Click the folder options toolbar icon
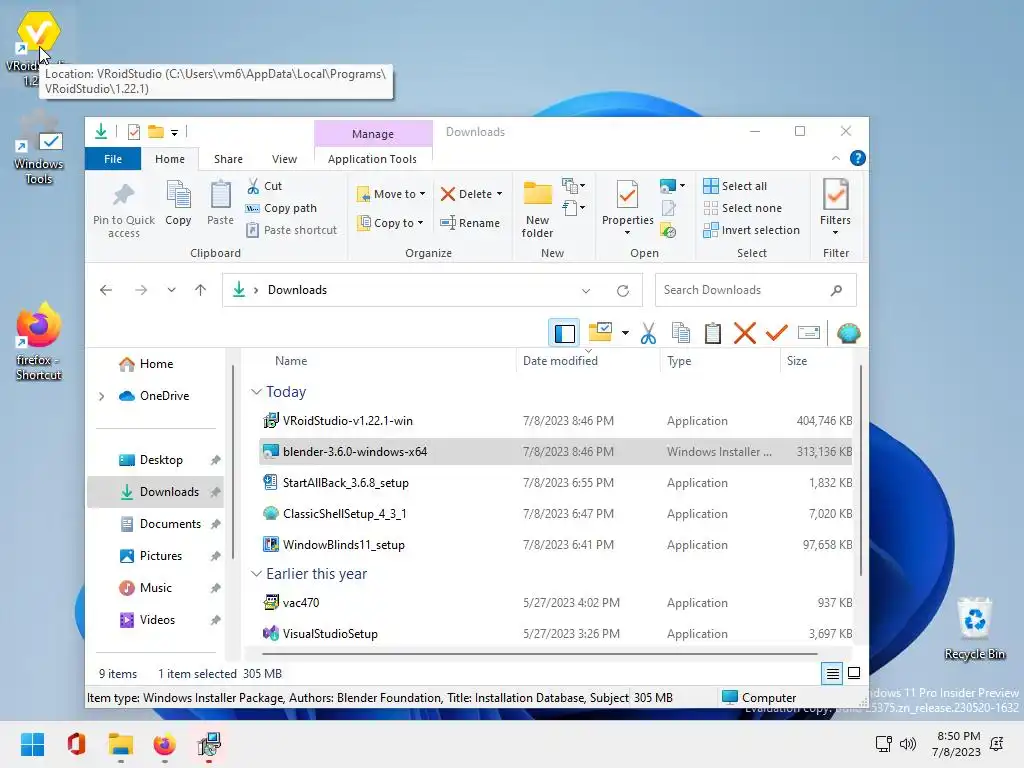Viewport: 1024px width, 768px height. pos(601,332)
